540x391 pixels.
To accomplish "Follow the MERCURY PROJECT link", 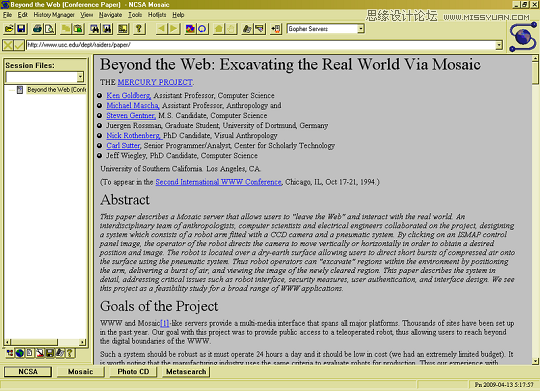I will pyautogui.click(x=155, y=82).
